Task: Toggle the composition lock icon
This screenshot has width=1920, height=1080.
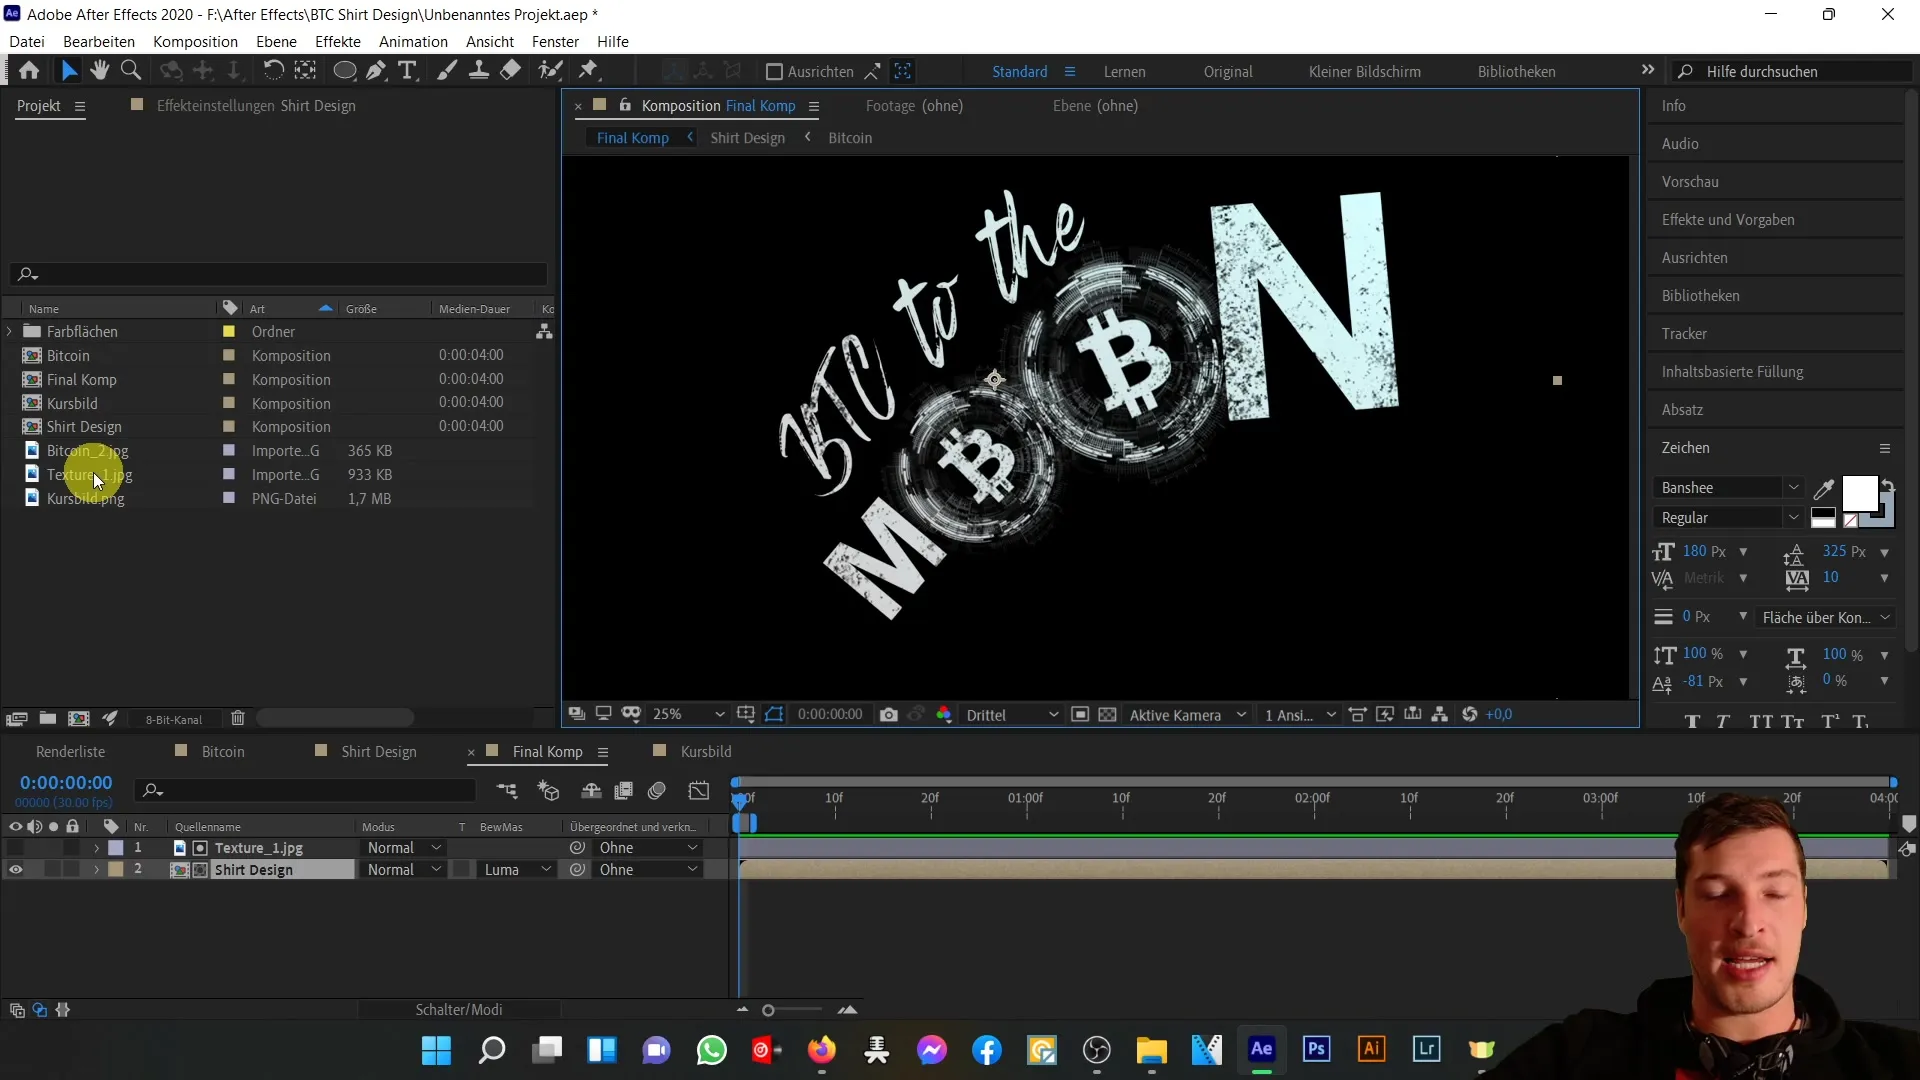Action: [625, 105]
